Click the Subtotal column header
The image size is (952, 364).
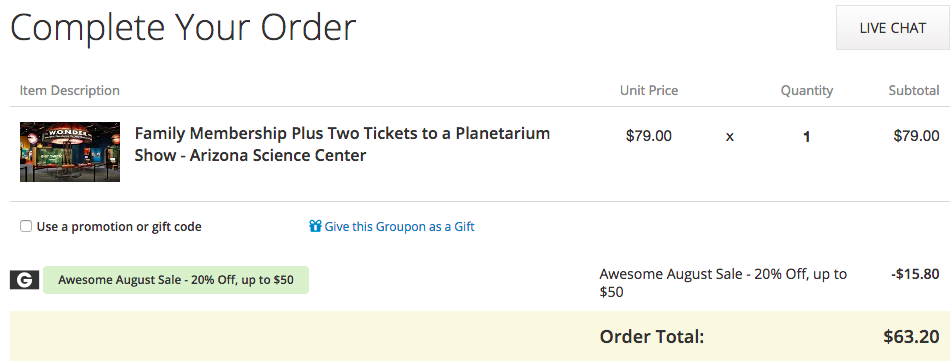914,91
